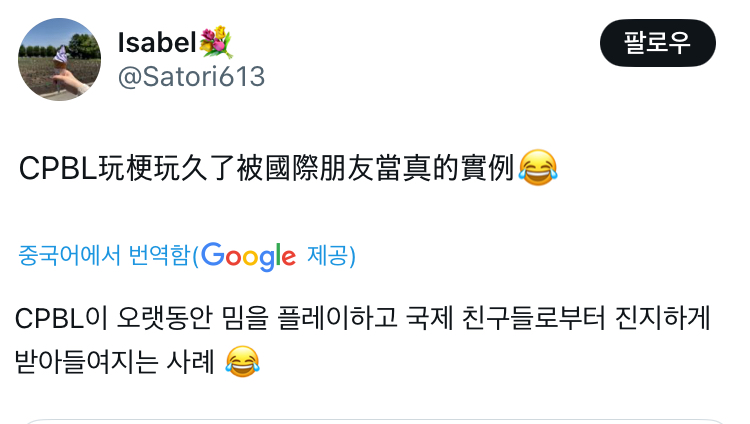The image size is (750, 424).
Task: Click the 받아들여지는 사례 translated line
Action: [115, 362]
